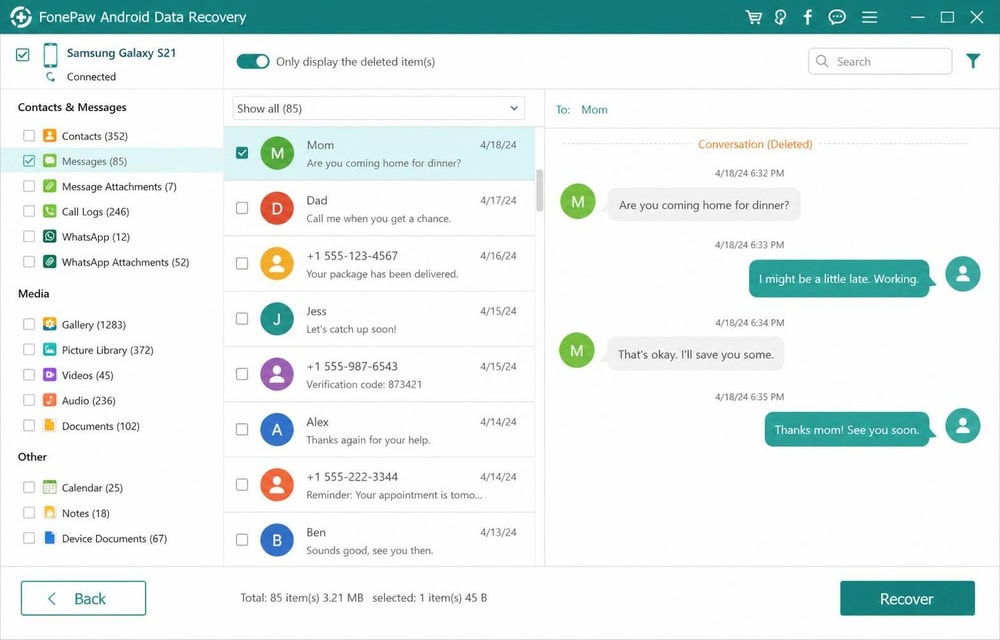Click the Gallery category icon
The height and width of the screenshot is (640, 1000).
click(50, 324)
